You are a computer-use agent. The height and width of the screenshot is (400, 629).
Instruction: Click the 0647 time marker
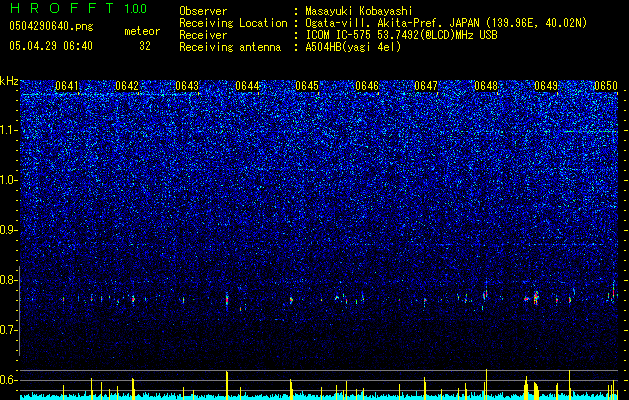click(426, 86)
